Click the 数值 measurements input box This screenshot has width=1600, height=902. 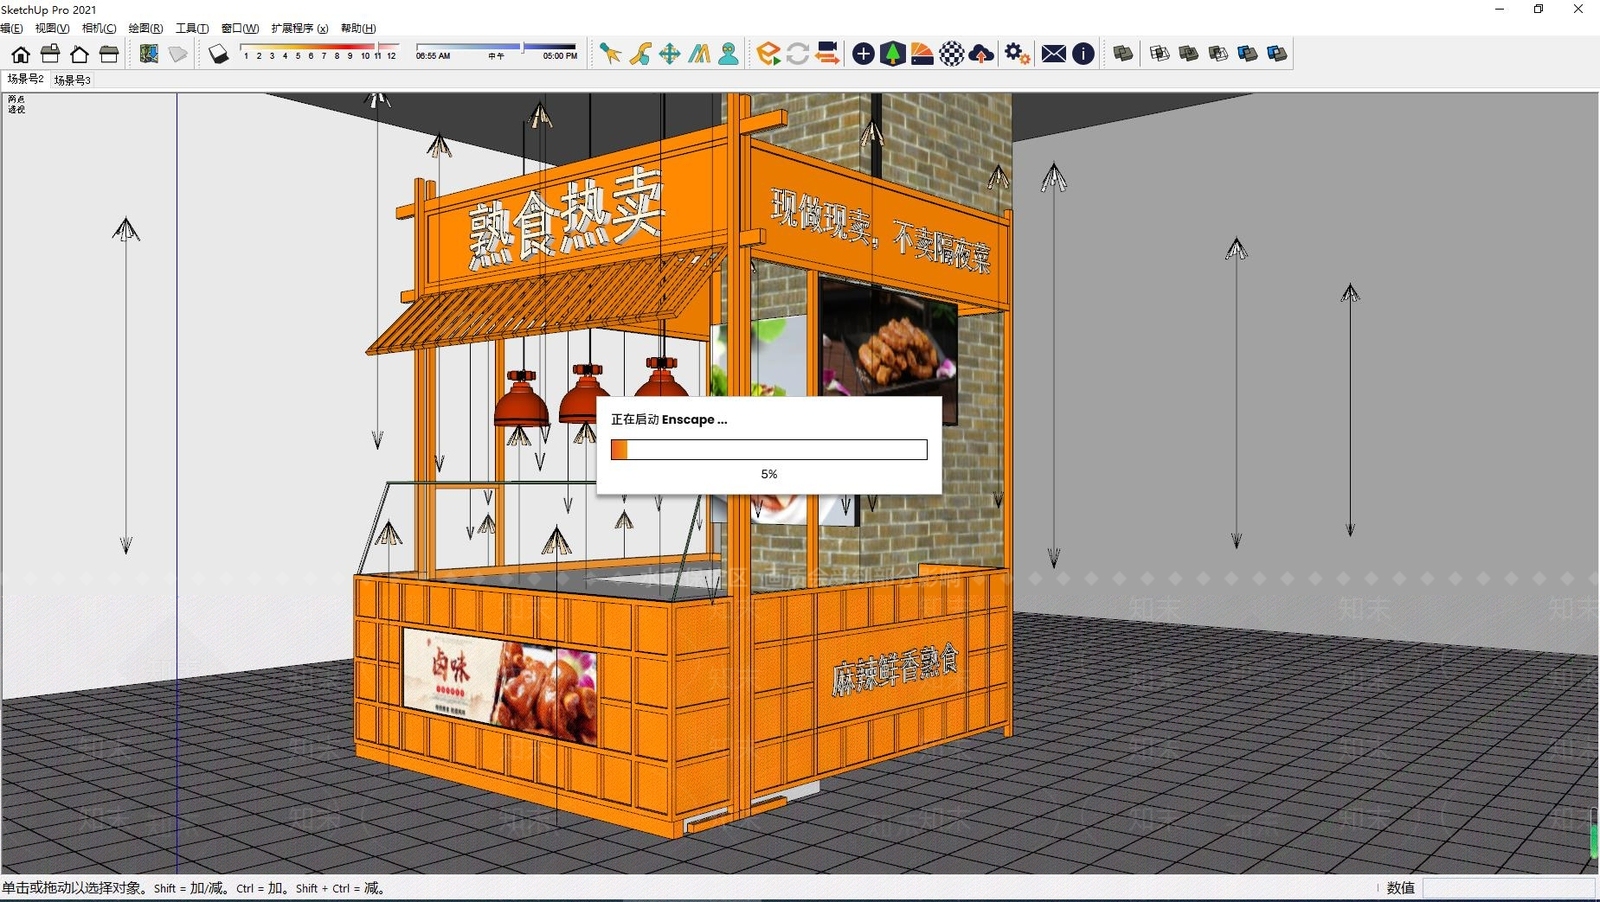tap(1509, 887)
